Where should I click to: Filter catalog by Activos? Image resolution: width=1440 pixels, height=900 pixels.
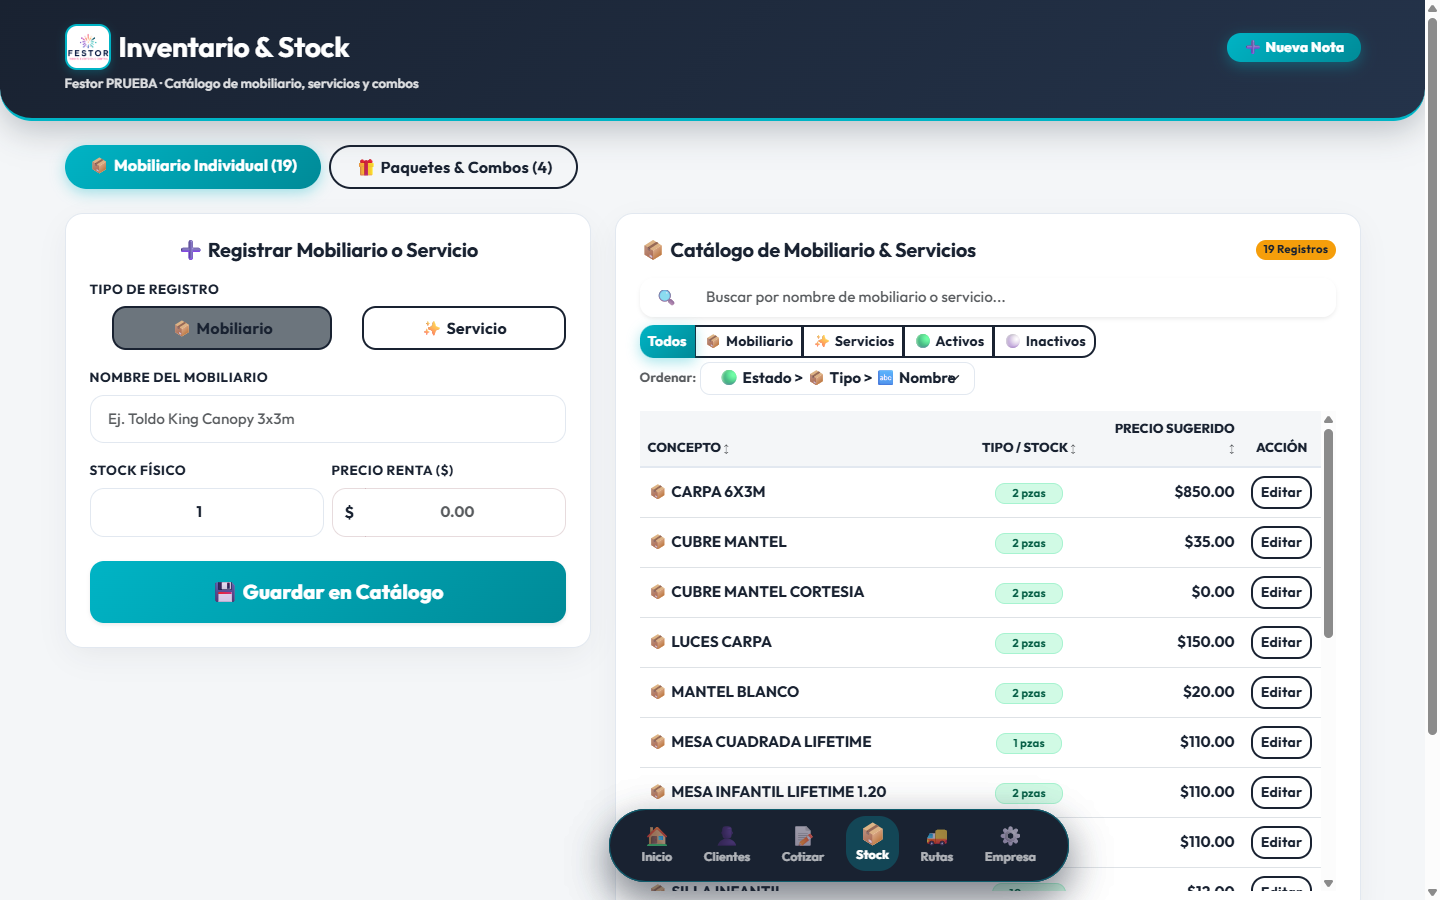[949, 341]
